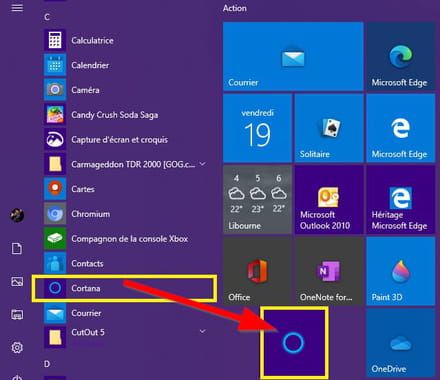
Task: Start Candy Crush Soda Saga icon
Action: coord(55,114)
